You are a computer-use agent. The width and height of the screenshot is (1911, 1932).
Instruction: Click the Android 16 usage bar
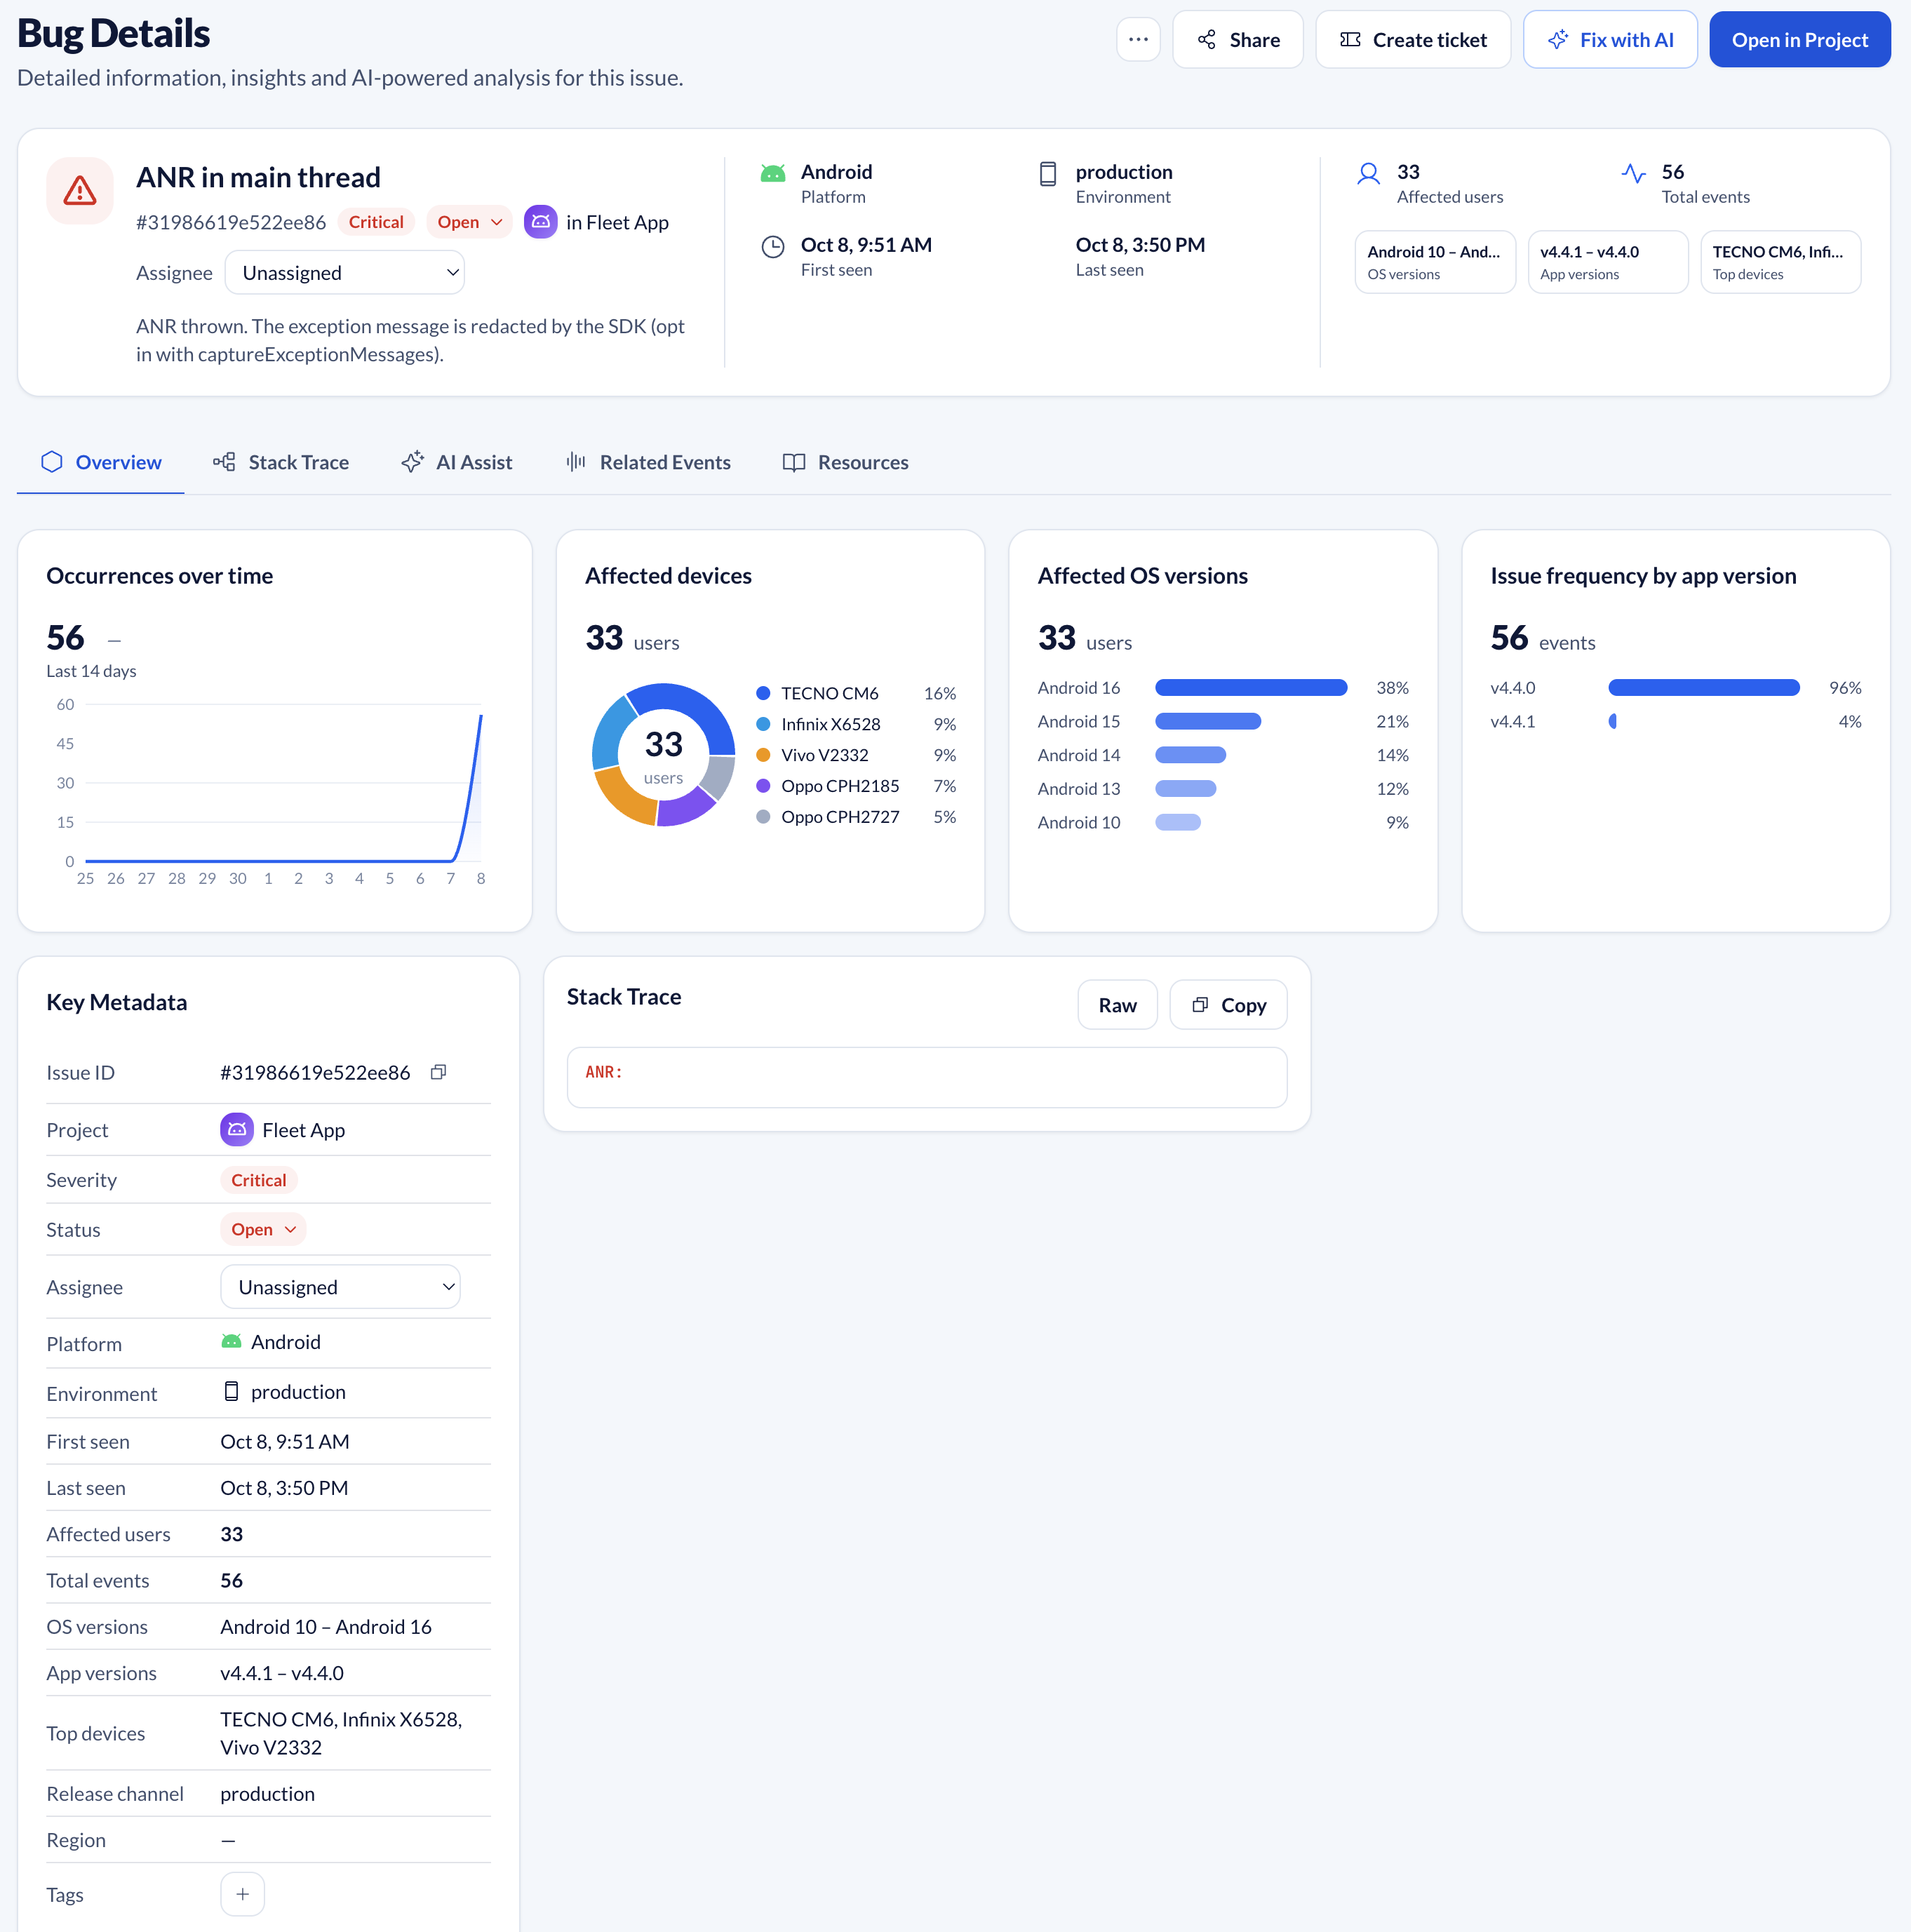(x=1251, y=688)
